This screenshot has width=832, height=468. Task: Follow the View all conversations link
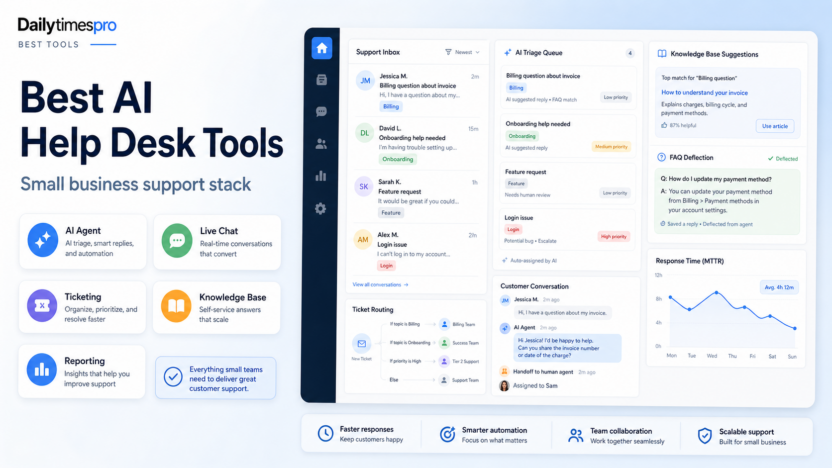point(380,285)
